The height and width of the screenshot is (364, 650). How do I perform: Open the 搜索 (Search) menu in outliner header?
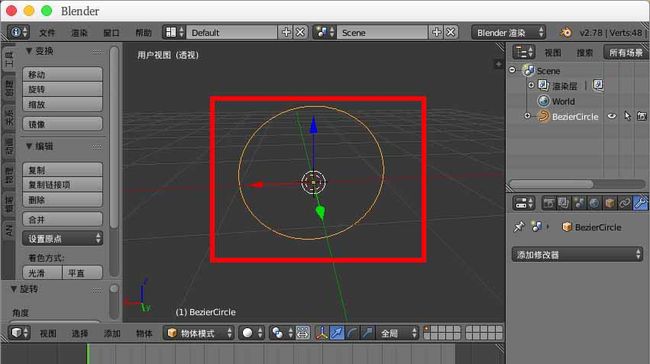[x=585, y=53]
